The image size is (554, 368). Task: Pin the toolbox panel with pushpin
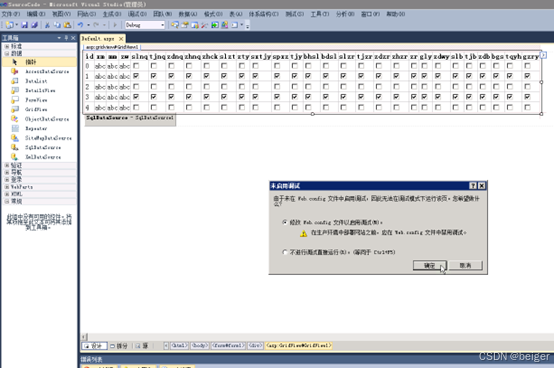click(x=66, y=38)
